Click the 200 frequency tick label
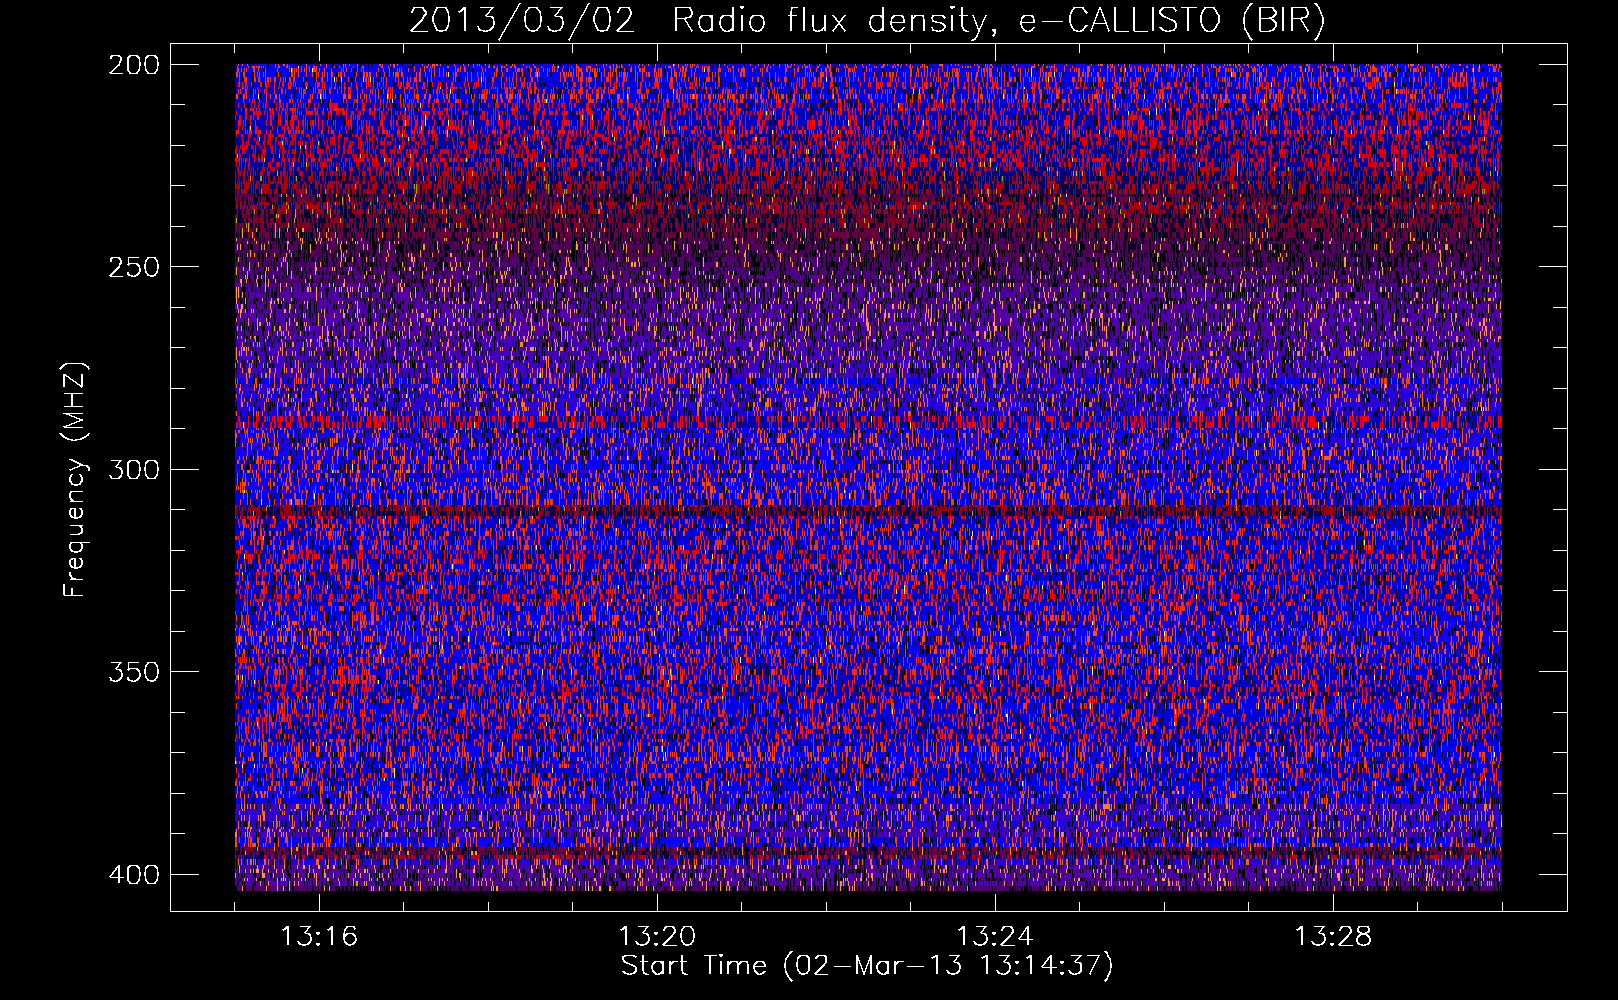 pos(133,65)
